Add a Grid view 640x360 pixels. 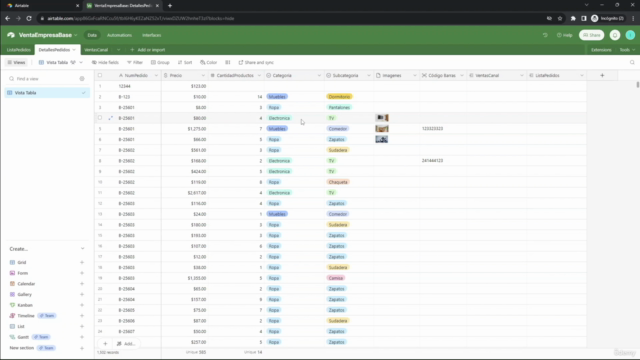[82, 262]
